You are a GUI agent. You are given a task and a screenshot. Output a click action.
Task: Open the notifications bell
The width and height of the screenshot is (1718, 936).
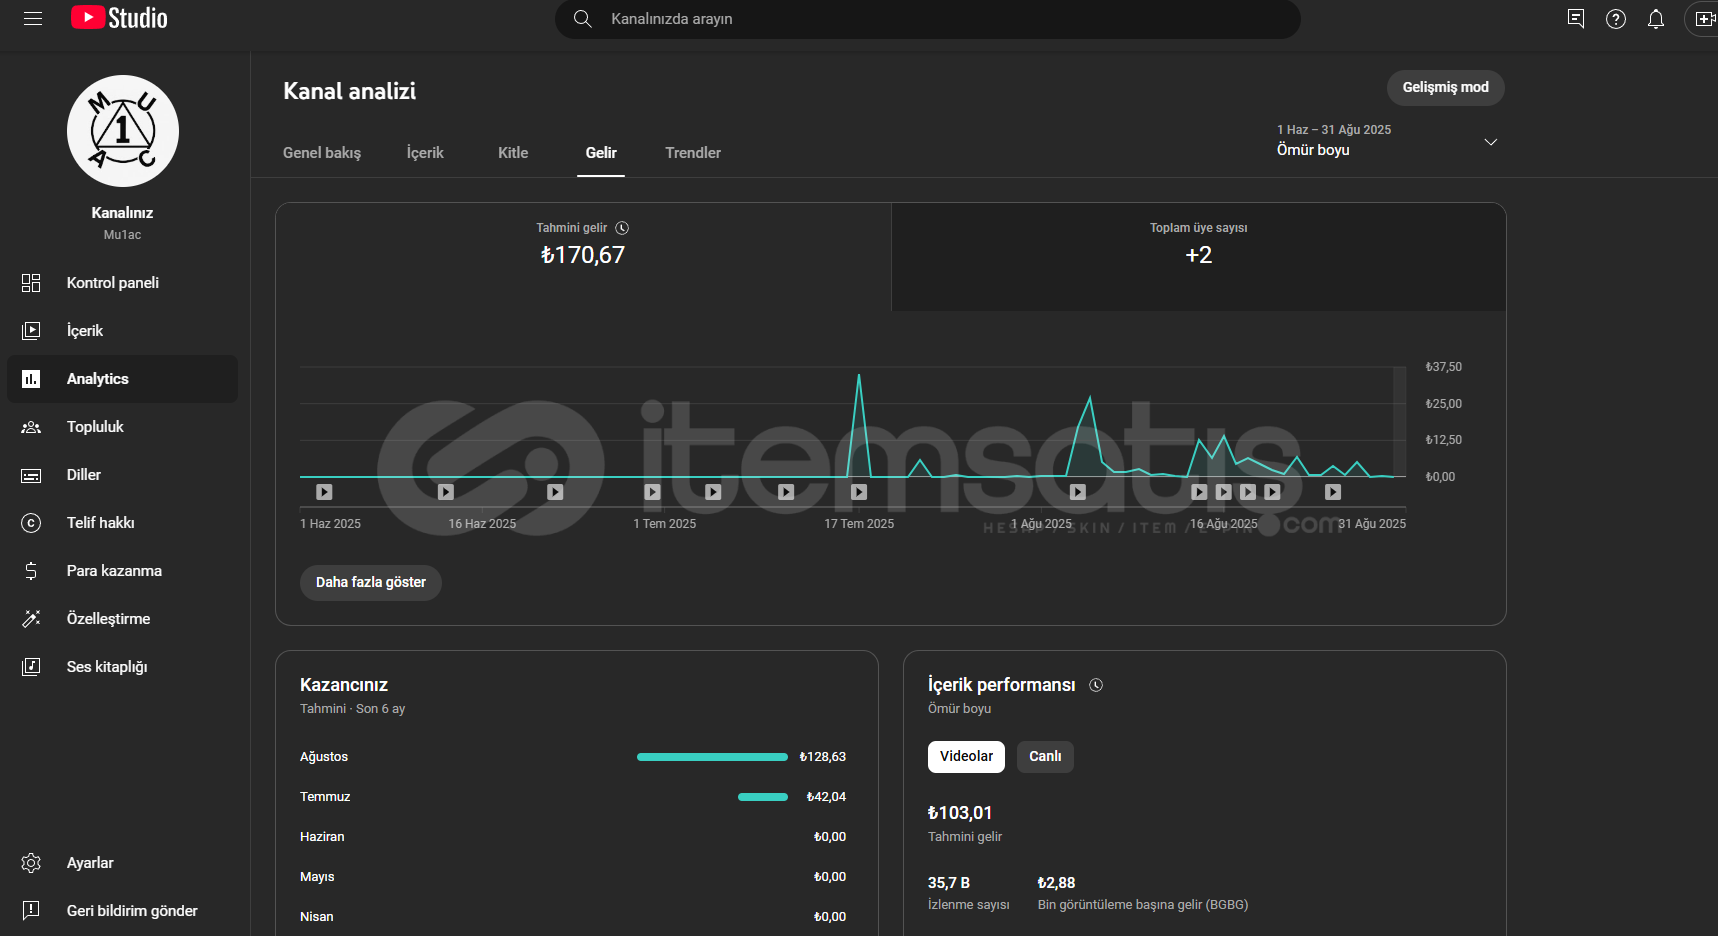(1656, 19)
